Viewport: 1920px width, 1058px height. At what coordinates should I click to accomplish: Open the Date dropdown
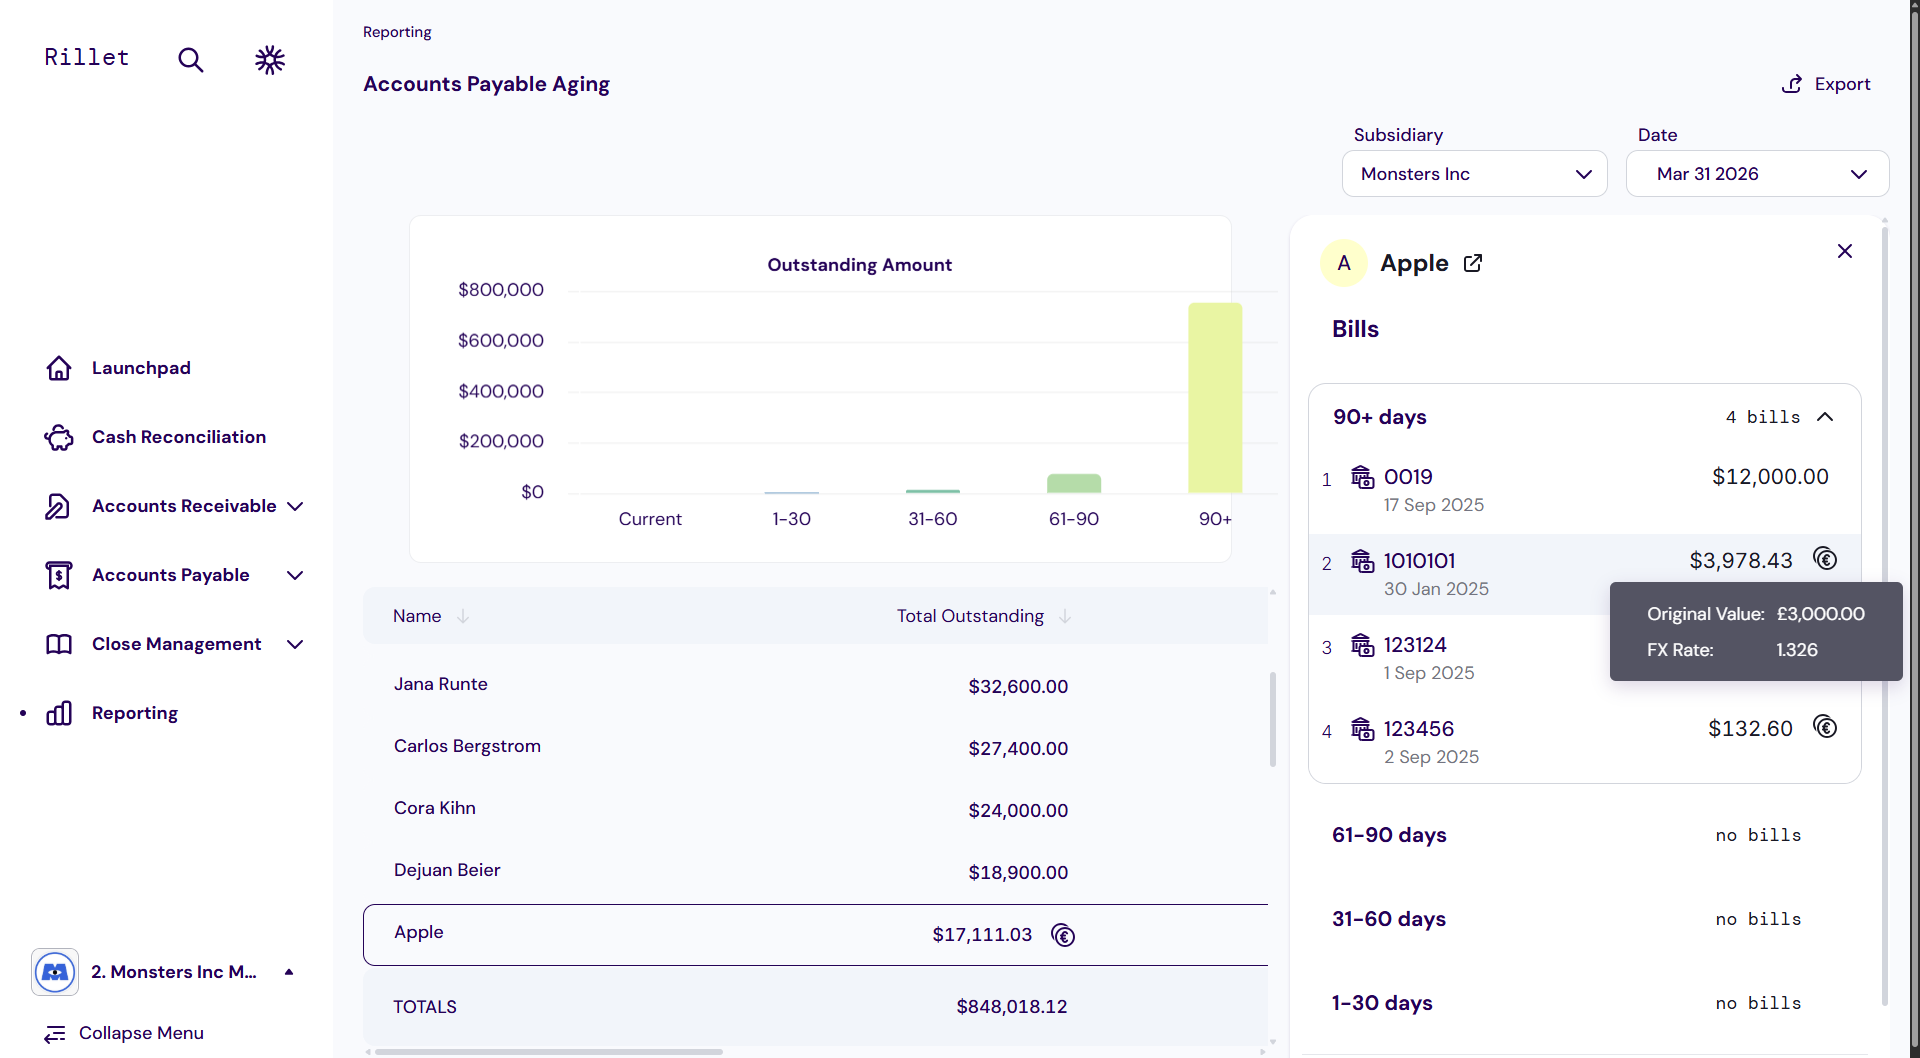(1757, 174)
